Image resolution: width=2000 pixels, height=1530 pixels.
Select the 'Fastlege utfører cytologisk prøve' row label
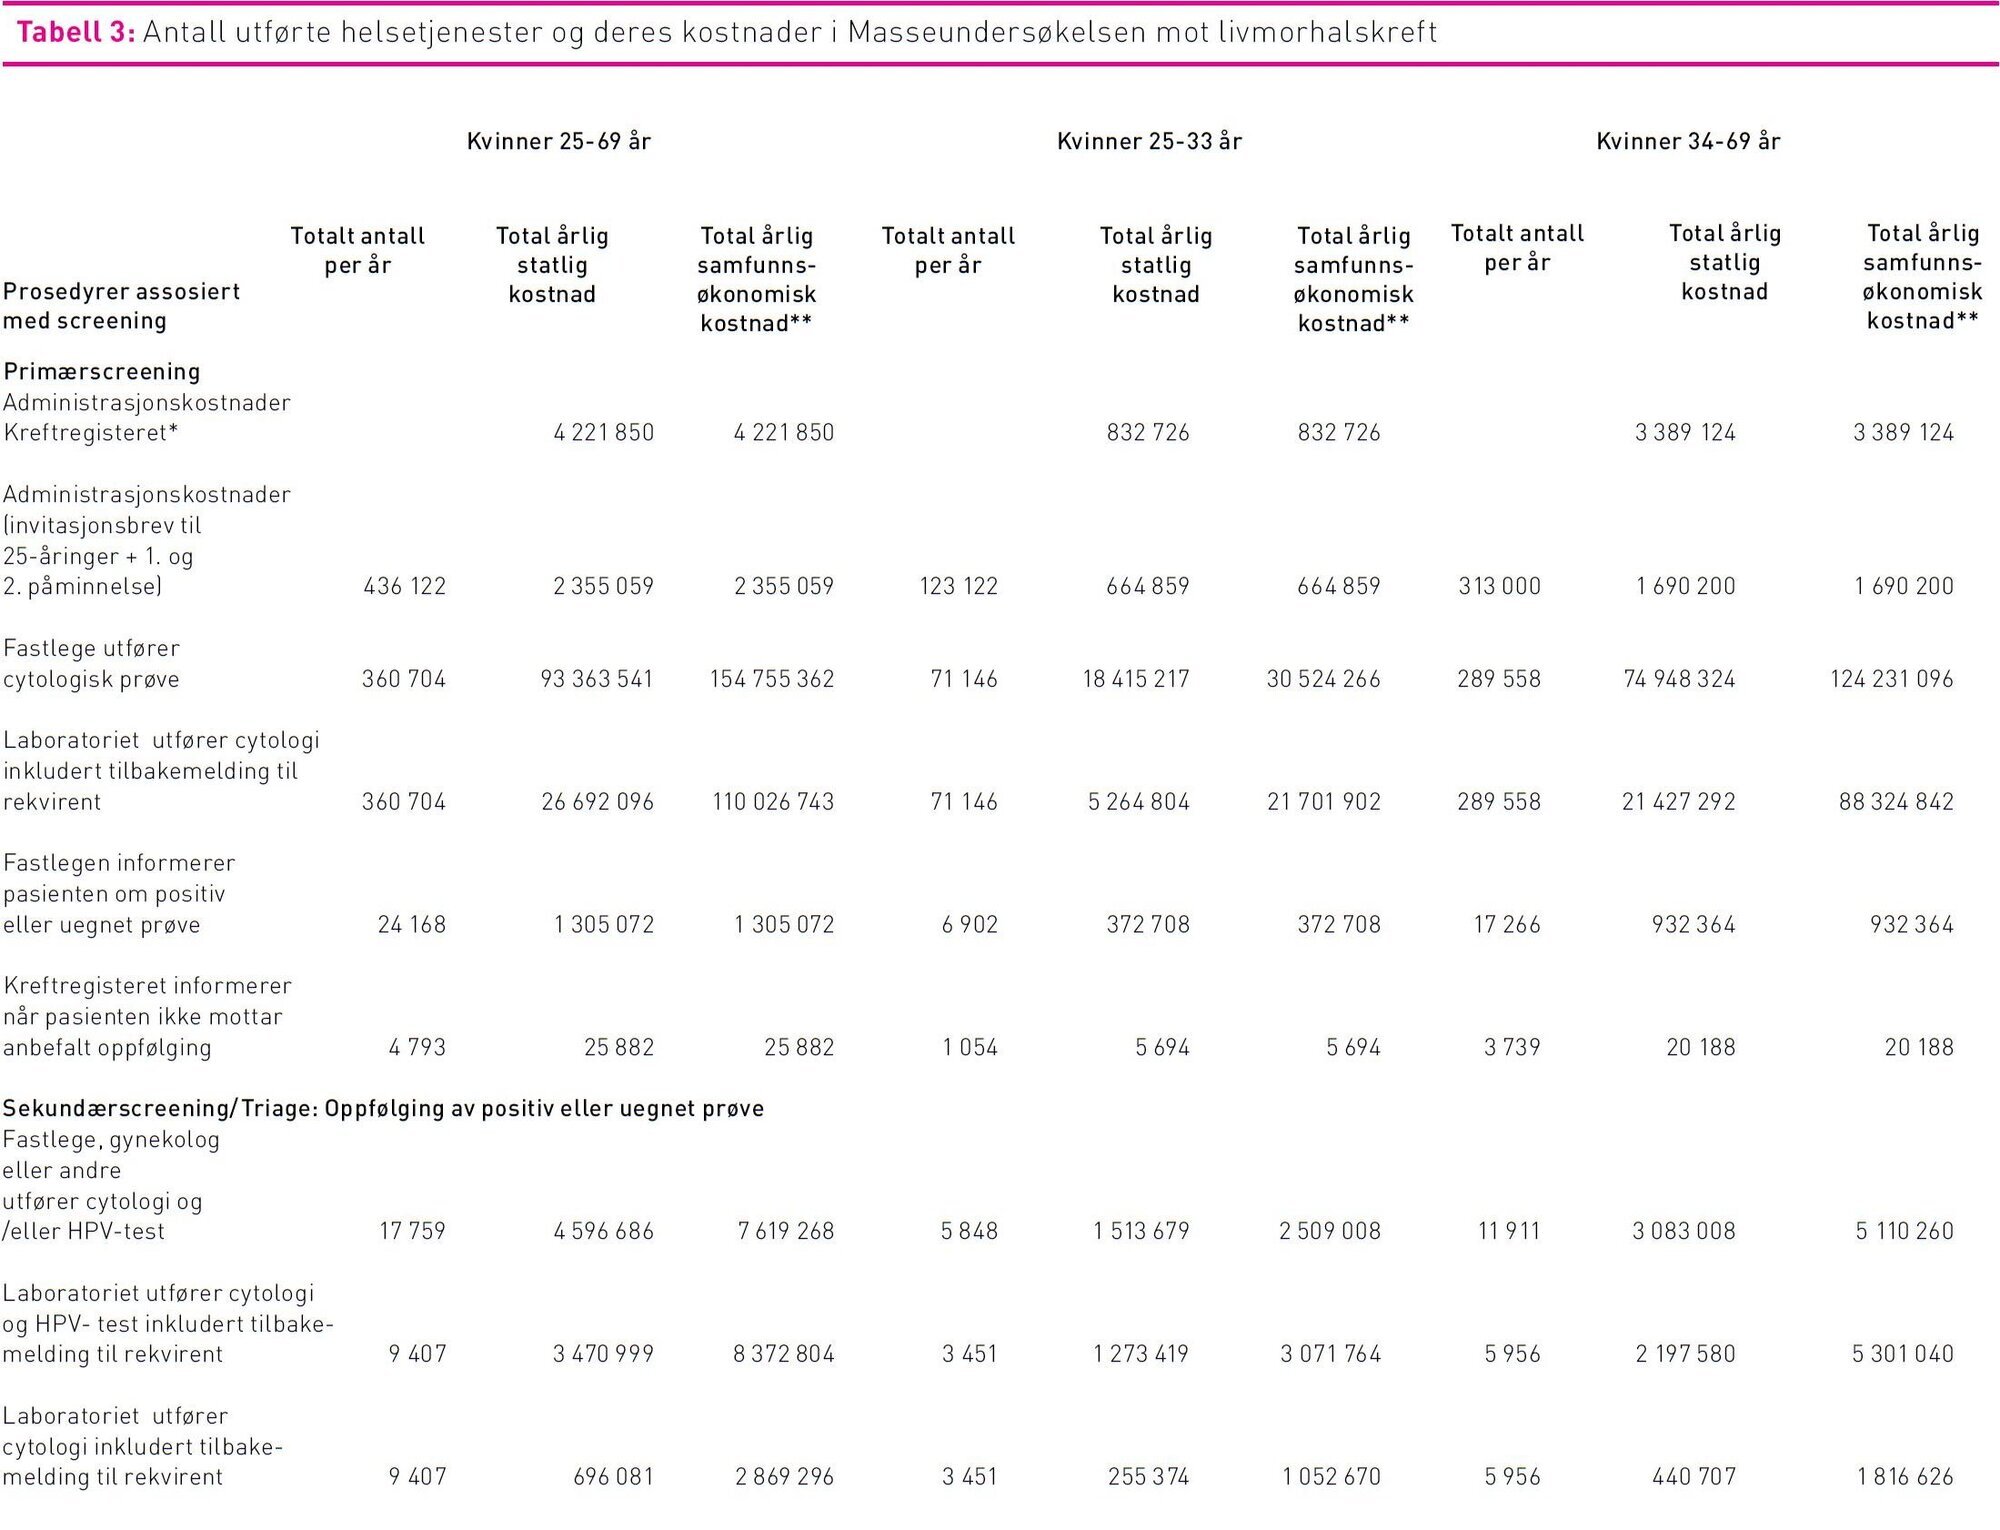pyautogui.click(x=91, y=663)
